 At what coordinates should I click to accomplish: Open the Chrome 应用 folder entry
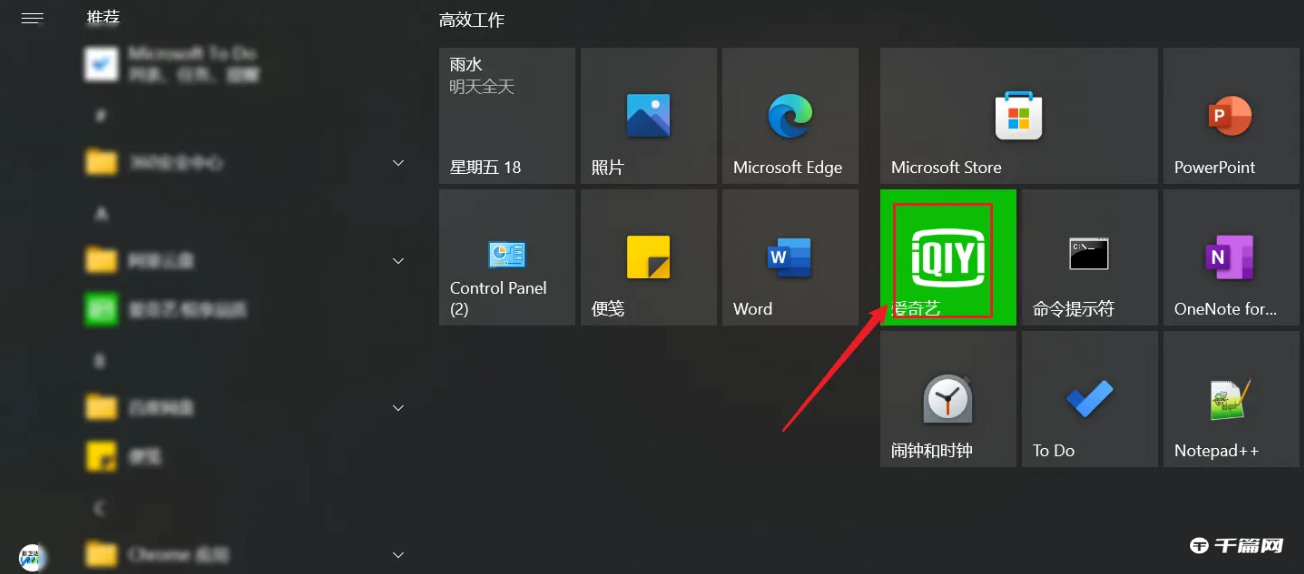pyautogui.click(x=245, y=553)
